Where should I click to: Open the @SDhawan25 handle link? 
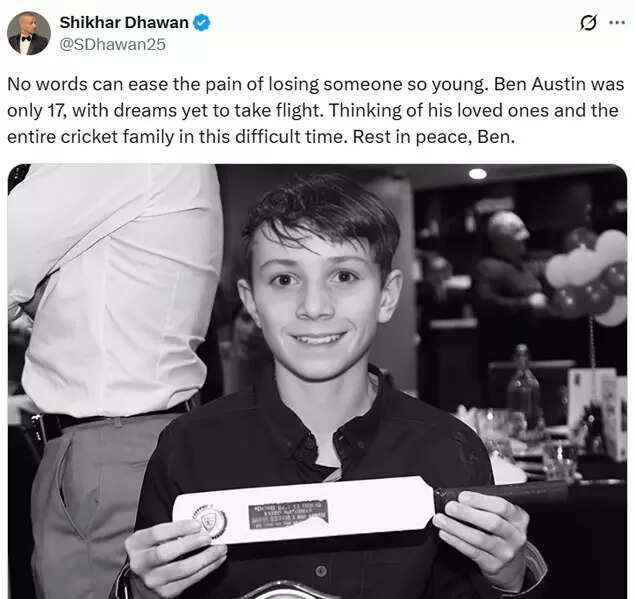113,44
